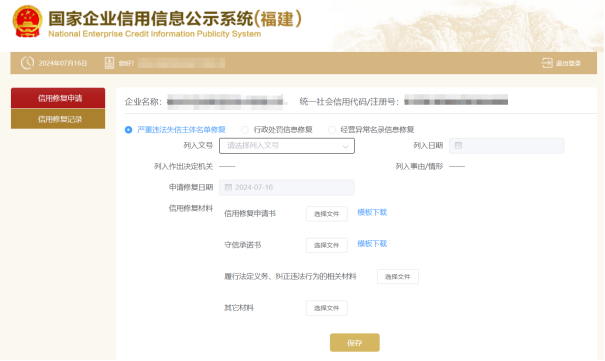Click the 企业名称 label
The height and width of the screenshot is (361, 605).
tap(143, 102)
